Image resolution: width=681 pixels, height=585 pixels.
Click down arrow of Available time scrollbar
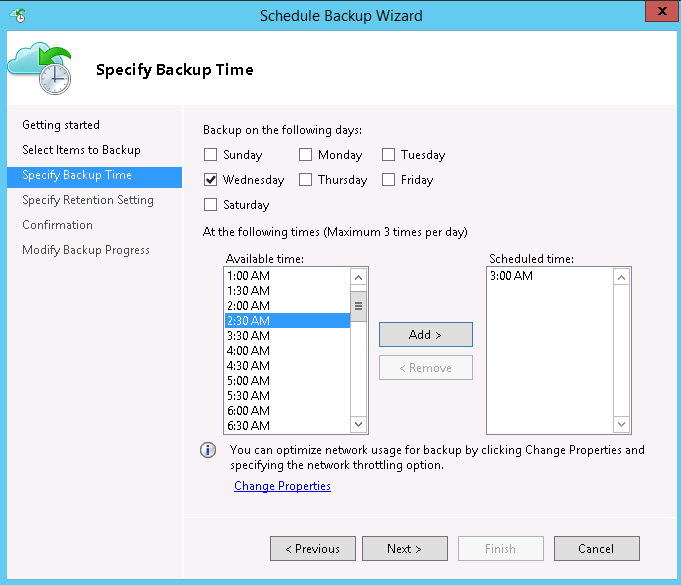coord(358,424)
